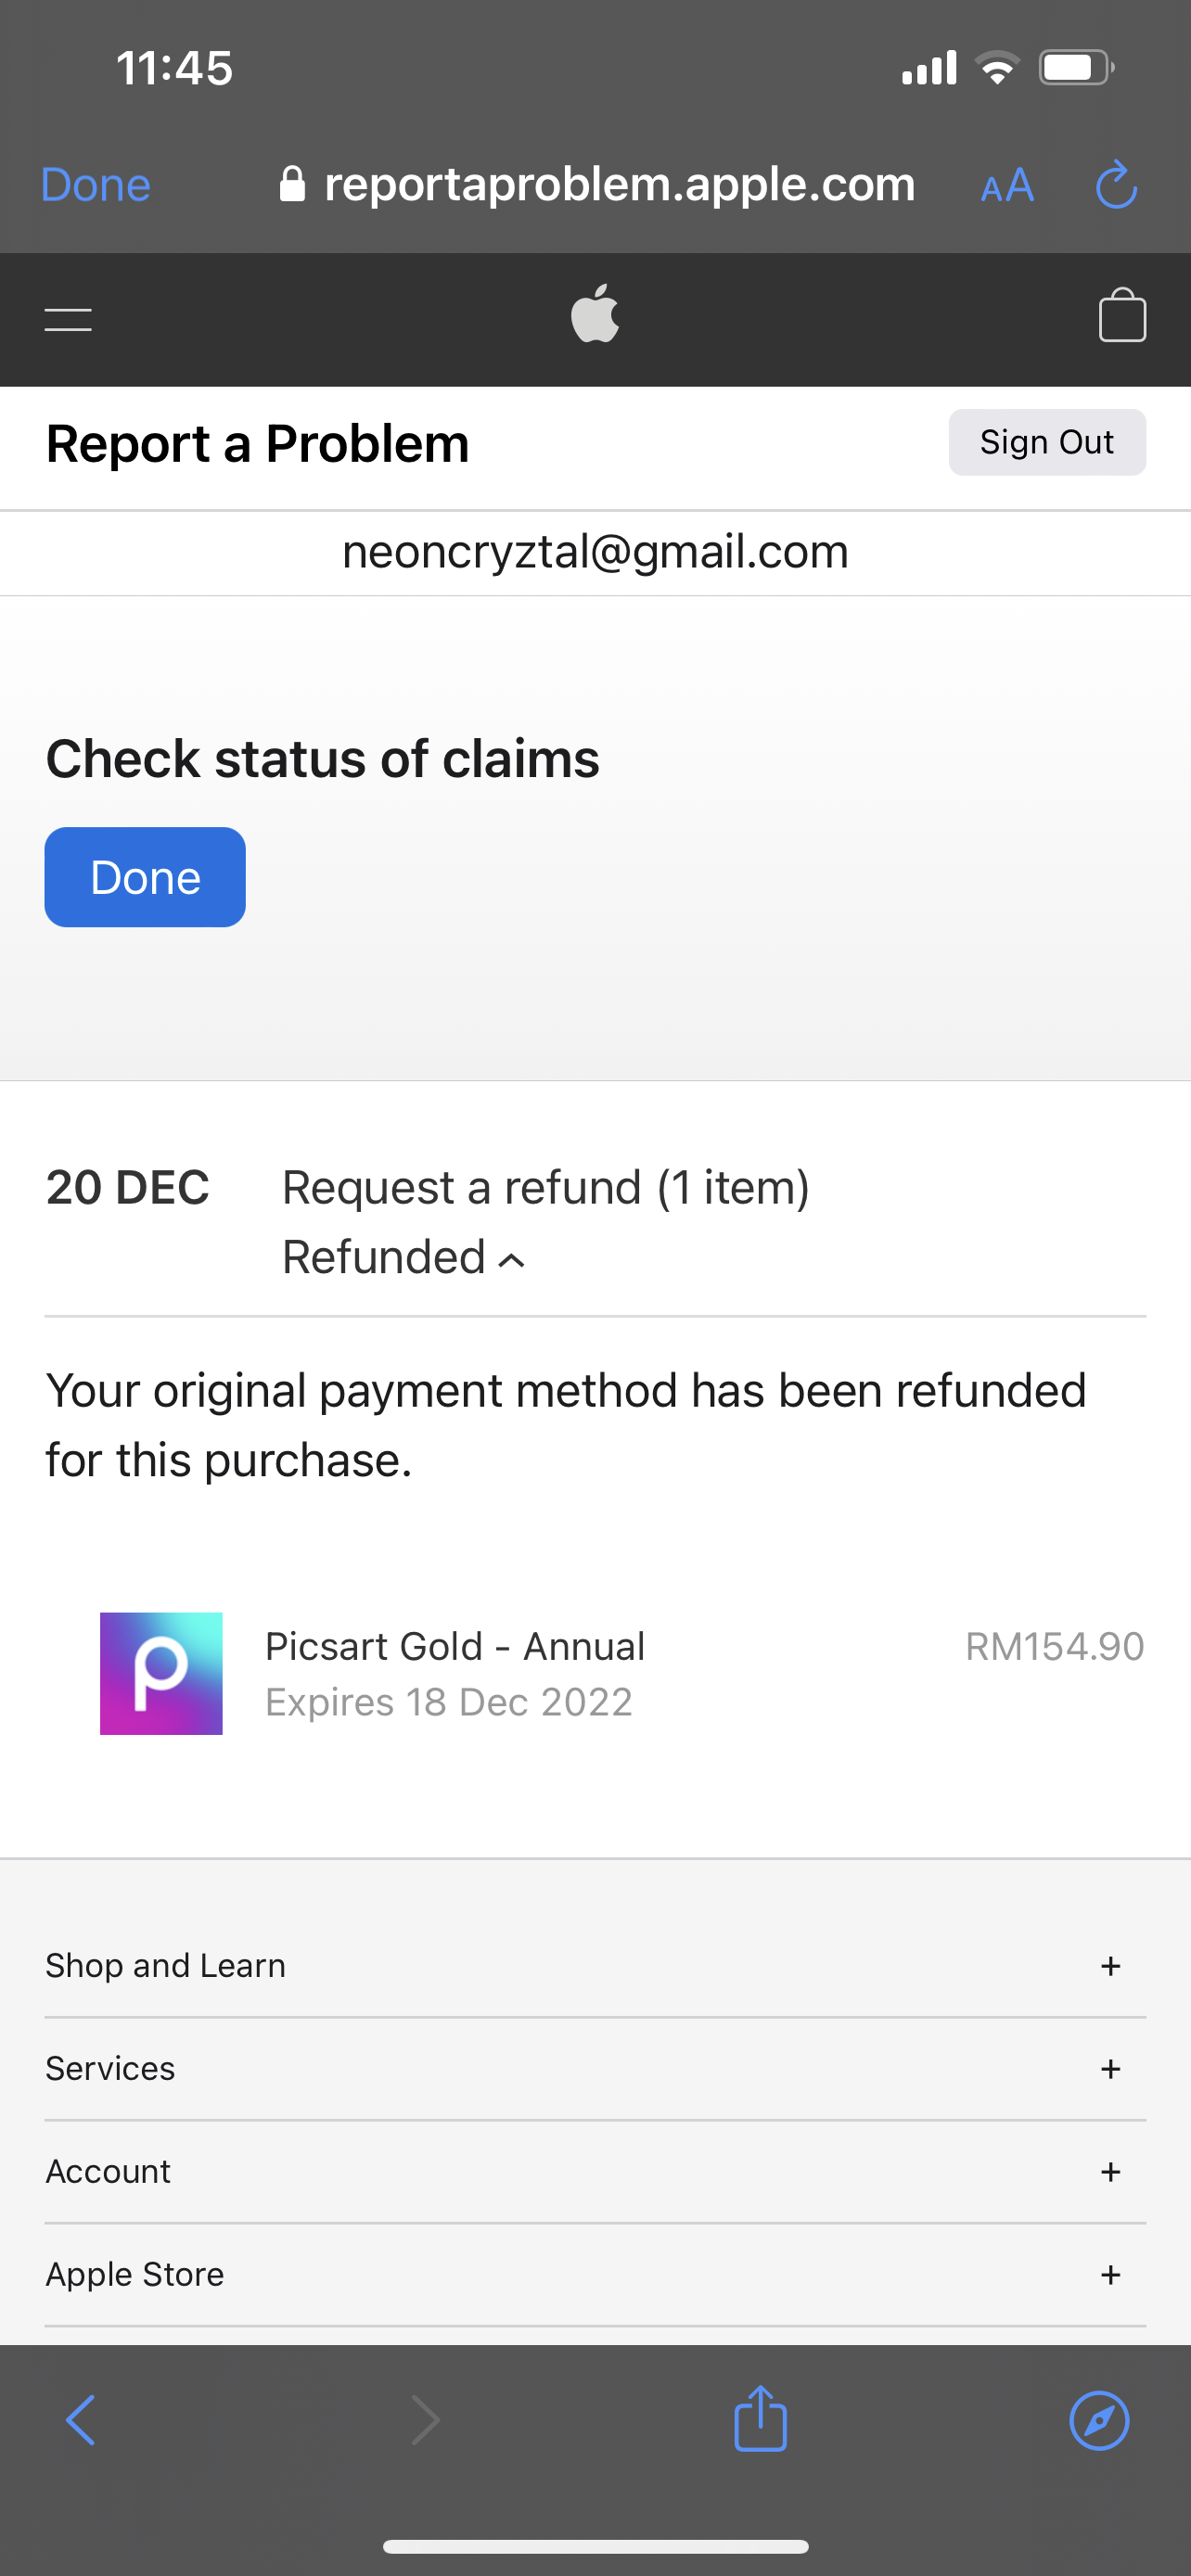Open the AA text size options
Image resolution: width=1191 pixels, height=2576 pixels.
1007,186
